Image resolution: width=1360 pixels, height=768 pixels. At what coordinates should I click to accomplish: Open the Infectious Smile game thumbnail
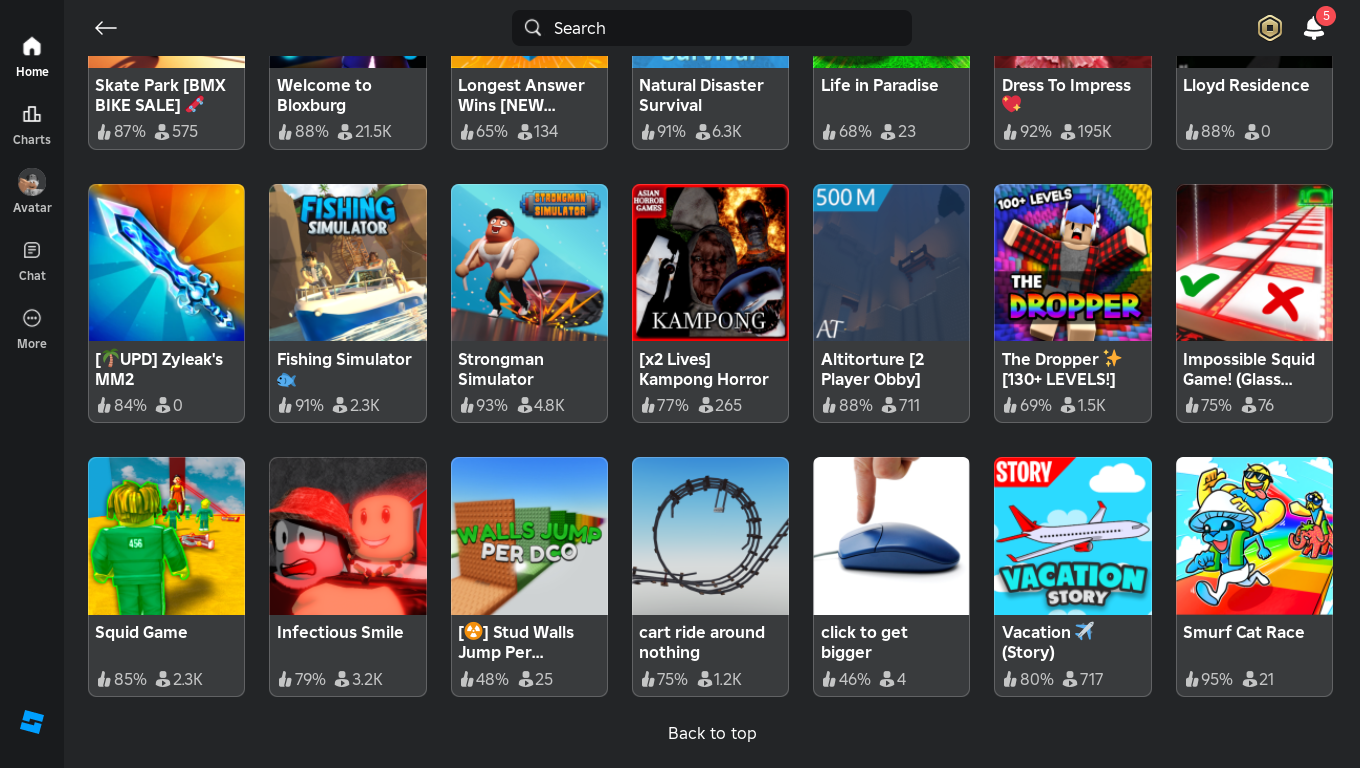click(x=348, y=536)
